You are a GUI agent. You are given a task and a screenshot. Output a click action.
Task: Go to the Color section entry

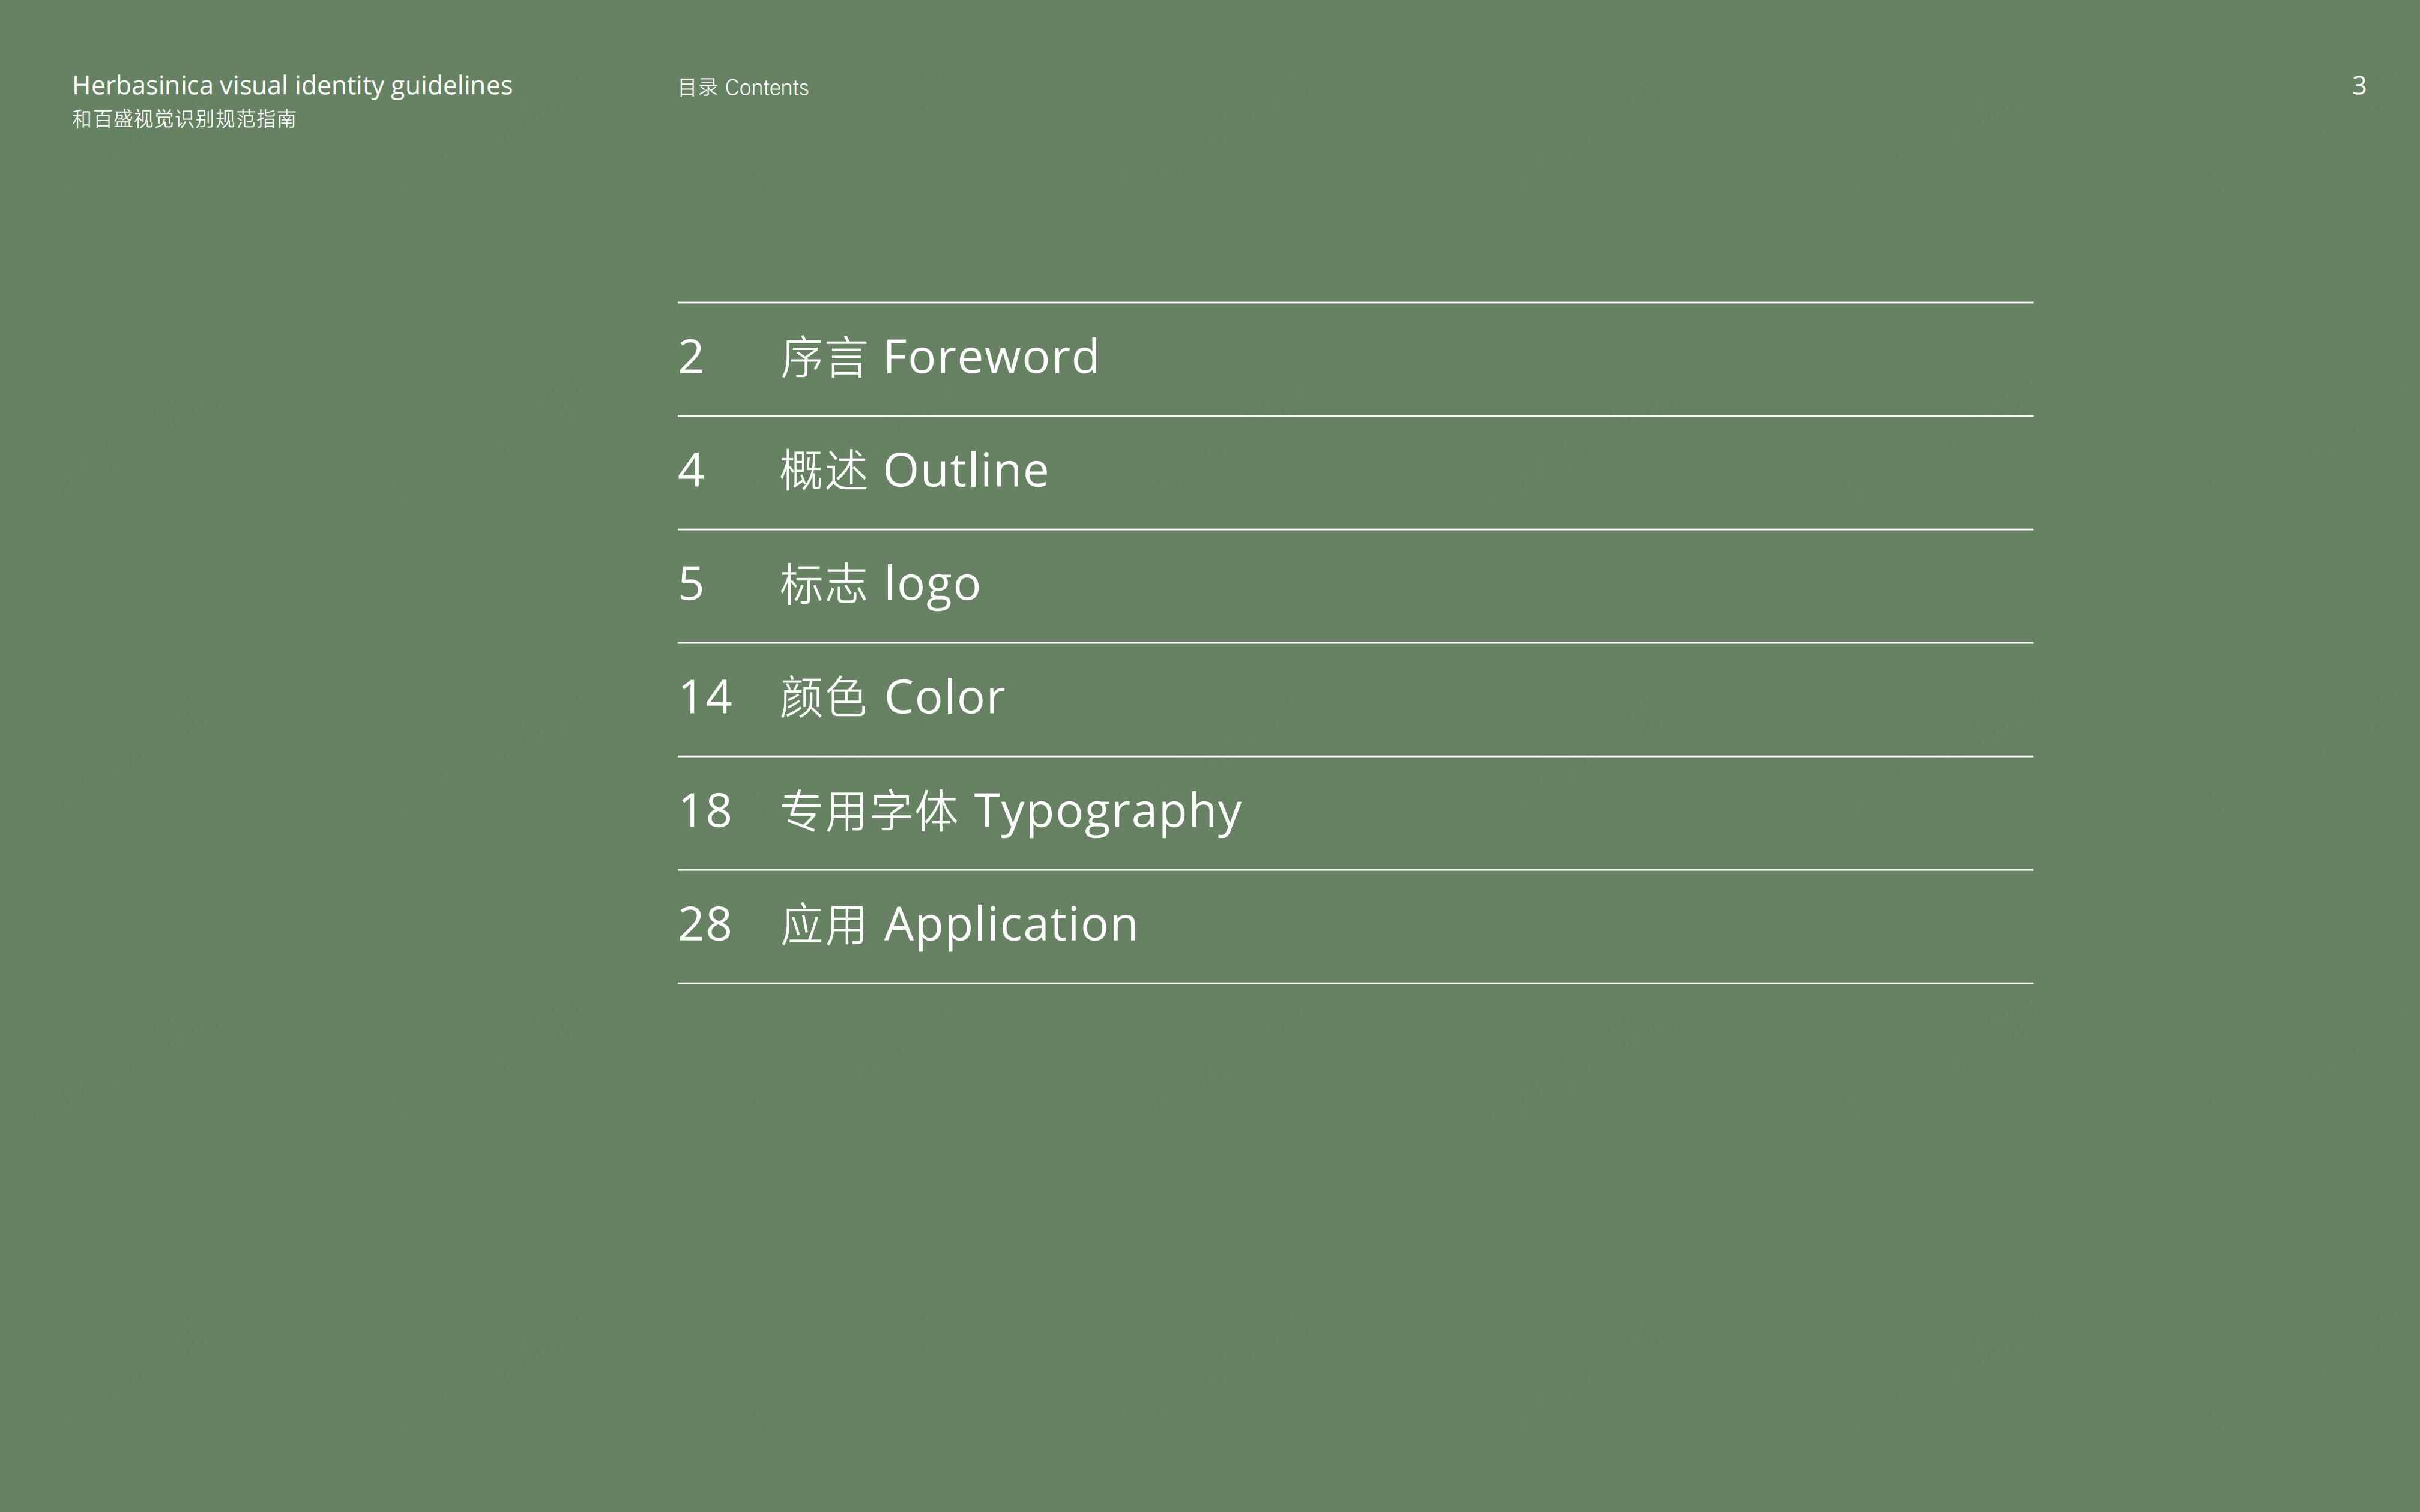click(x=1355, y=699)
